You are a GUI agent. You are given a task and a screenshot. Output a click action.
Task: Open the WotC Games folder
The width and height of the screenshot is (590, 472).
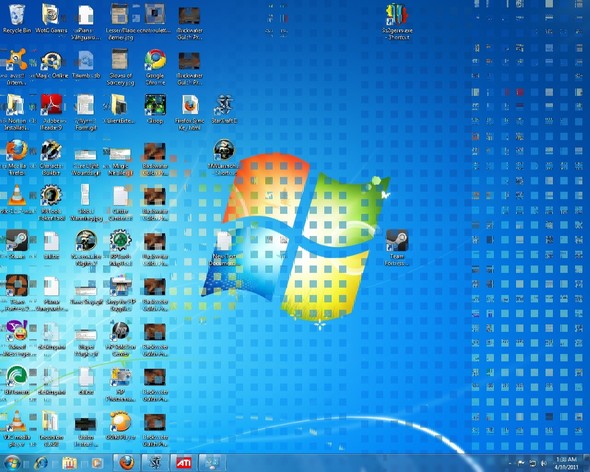(51, 18)
